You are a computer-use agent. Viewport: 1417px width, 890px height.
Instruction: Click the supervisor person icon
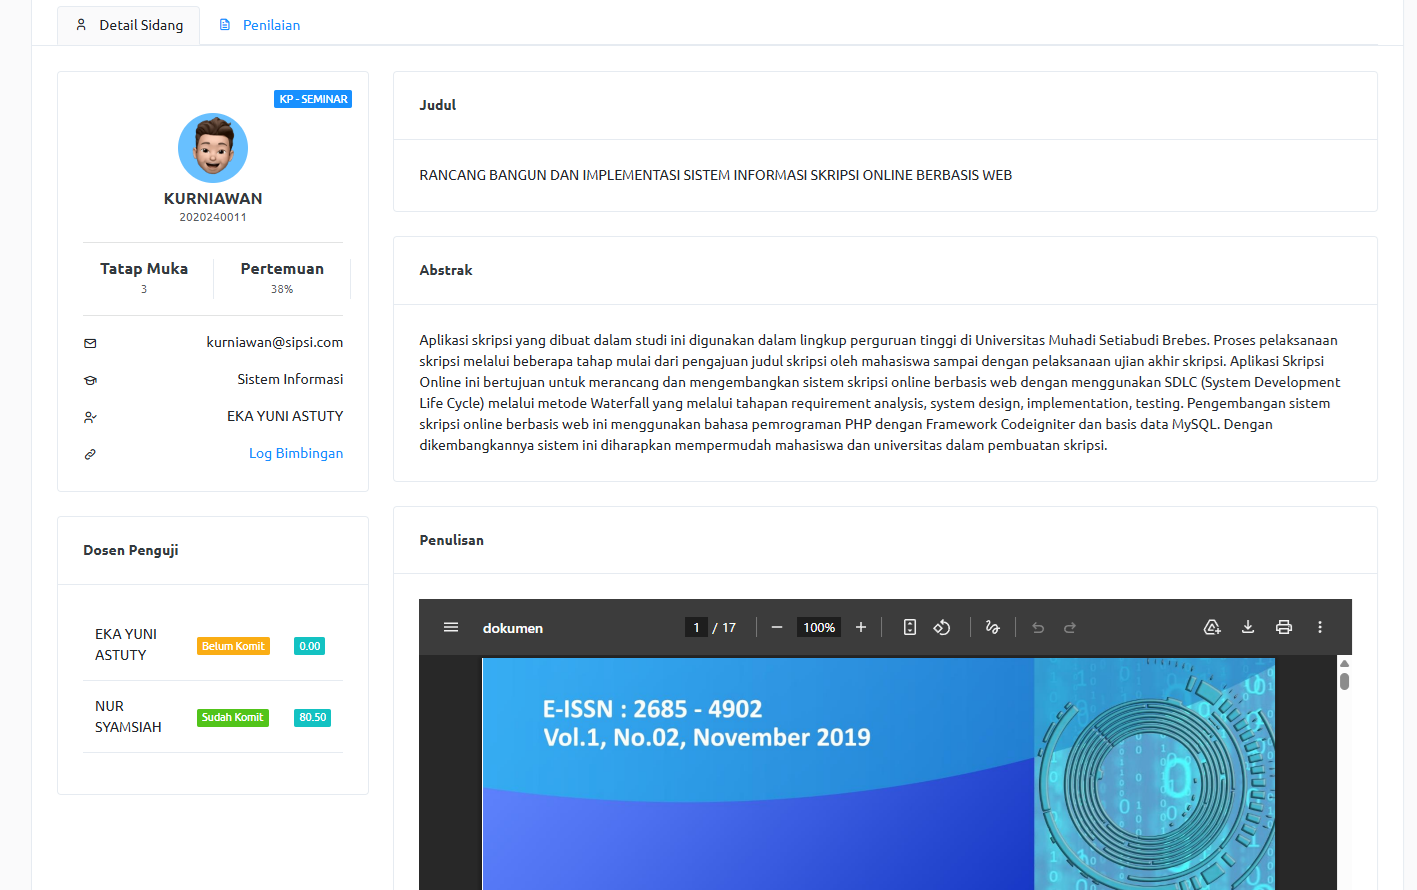pyautogui.click(x=90, y=417)
